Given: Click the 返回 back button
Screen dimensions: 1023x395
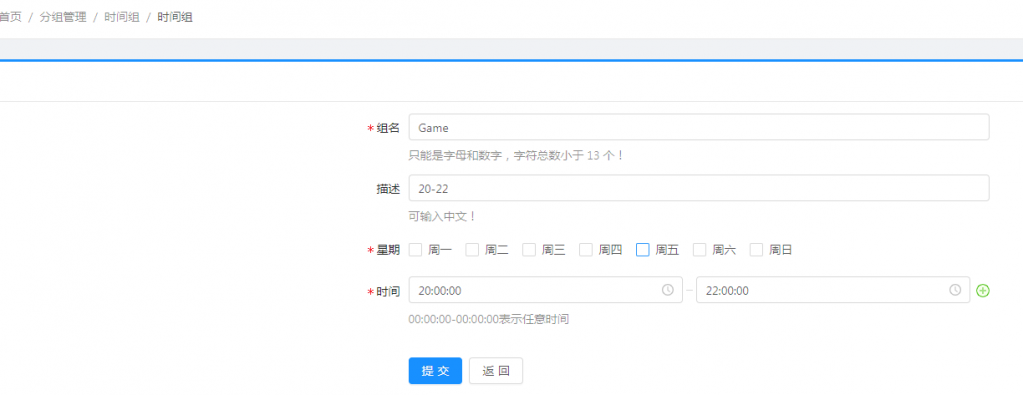Looking at the screenshot, I should click(x=496, y=371).
